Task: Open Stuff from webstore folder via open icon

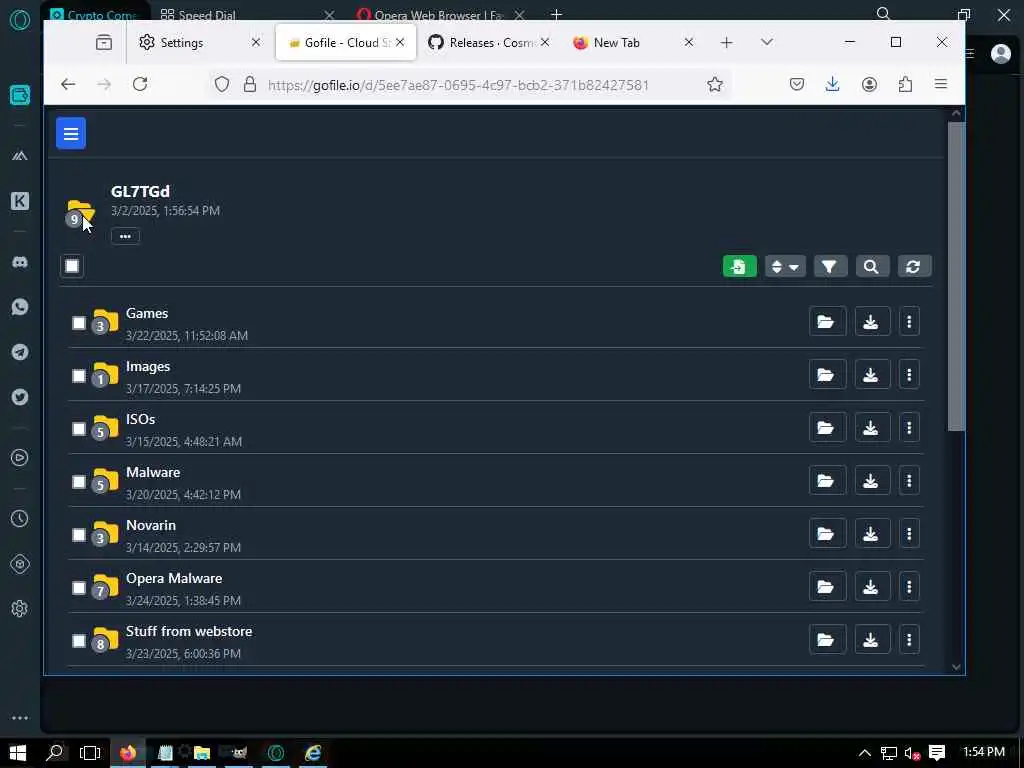Action: pos(827,639)
